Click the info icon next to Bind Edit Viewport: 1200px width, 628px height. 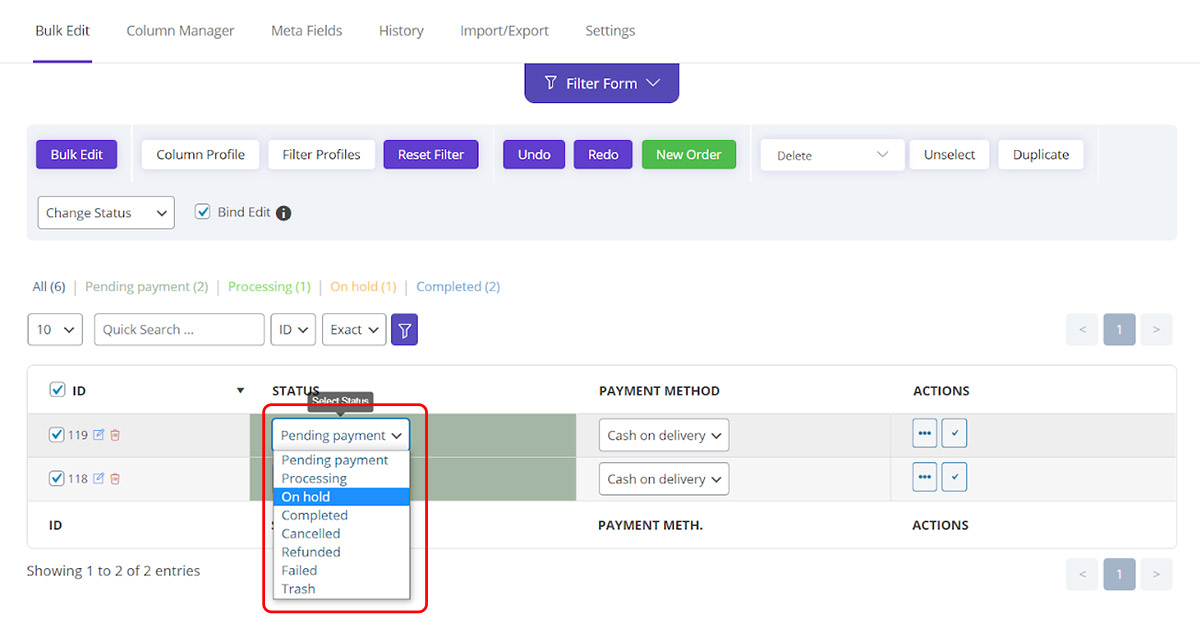pyautogui.click(x=283, y=212)
